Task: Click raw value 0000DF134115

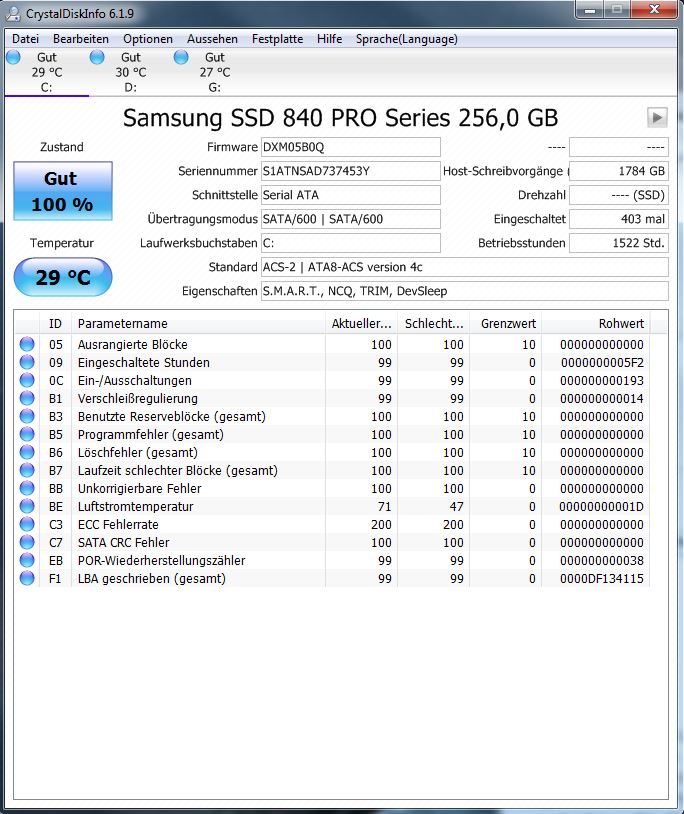Action: tap(601, 578)
